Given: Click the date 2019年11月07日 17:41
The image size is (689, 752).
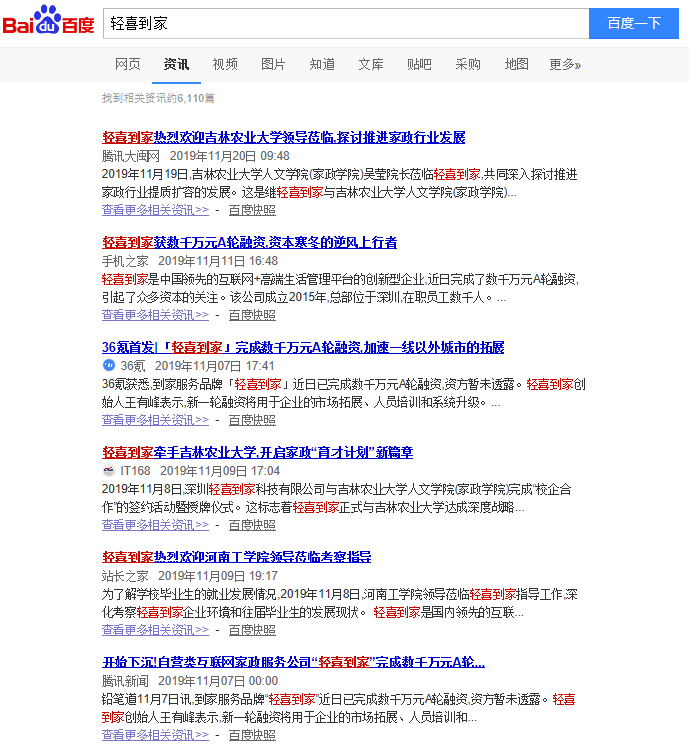Looking at the screenshot, I should pyautogui.click(x=214, y=366).
